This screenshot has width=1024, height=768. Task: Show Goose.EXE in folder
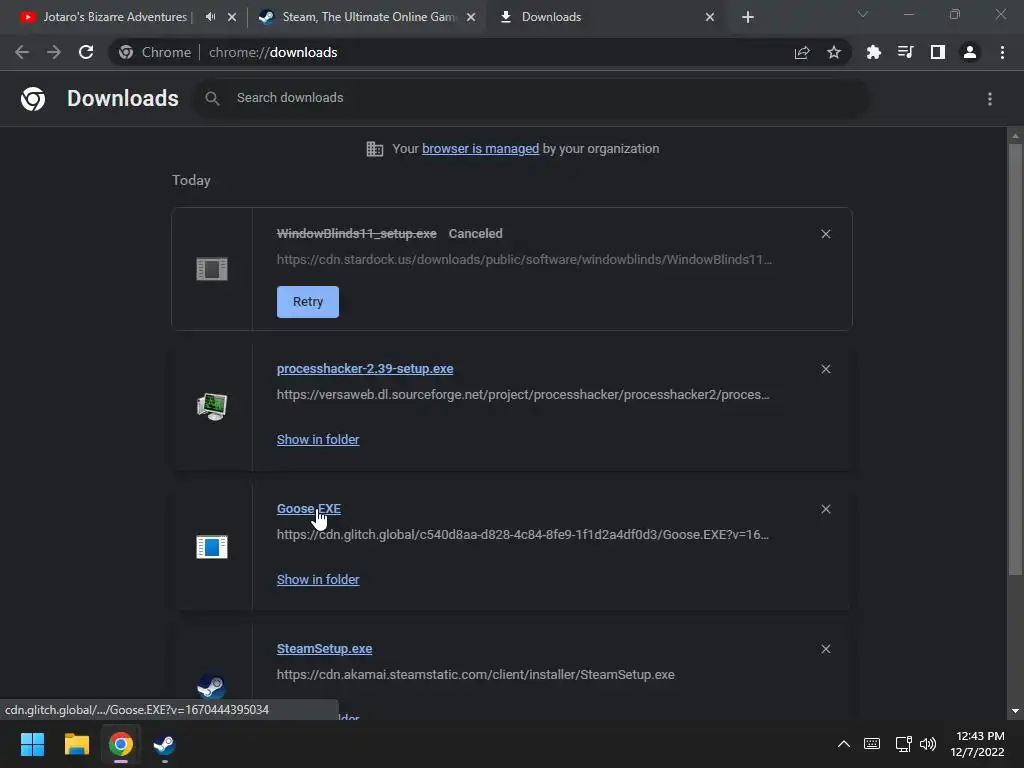(318, 579)
